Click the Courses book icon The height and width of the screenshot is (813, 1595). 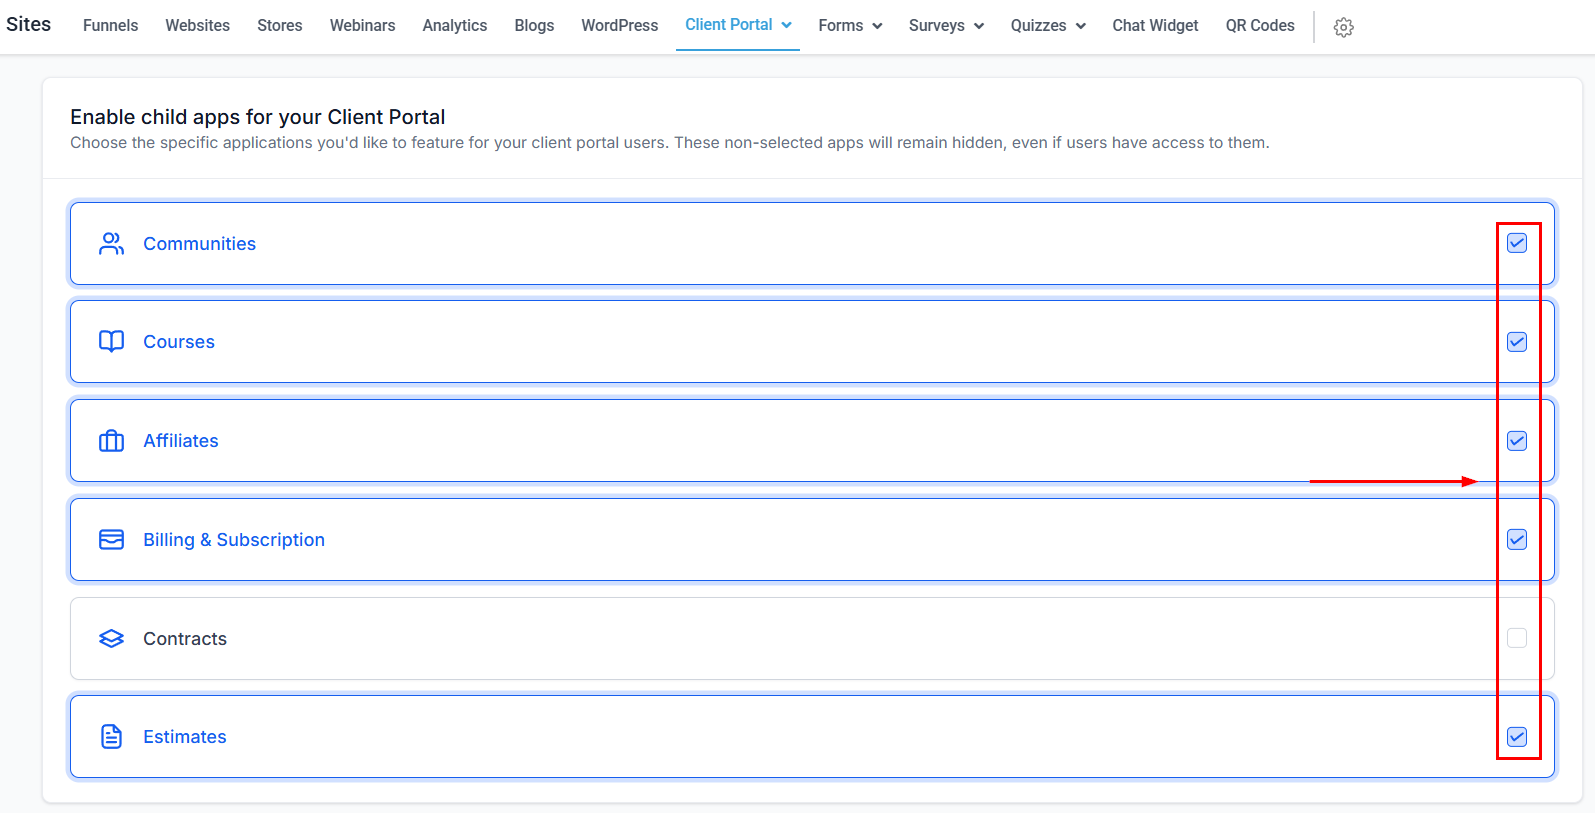(111, 342)
